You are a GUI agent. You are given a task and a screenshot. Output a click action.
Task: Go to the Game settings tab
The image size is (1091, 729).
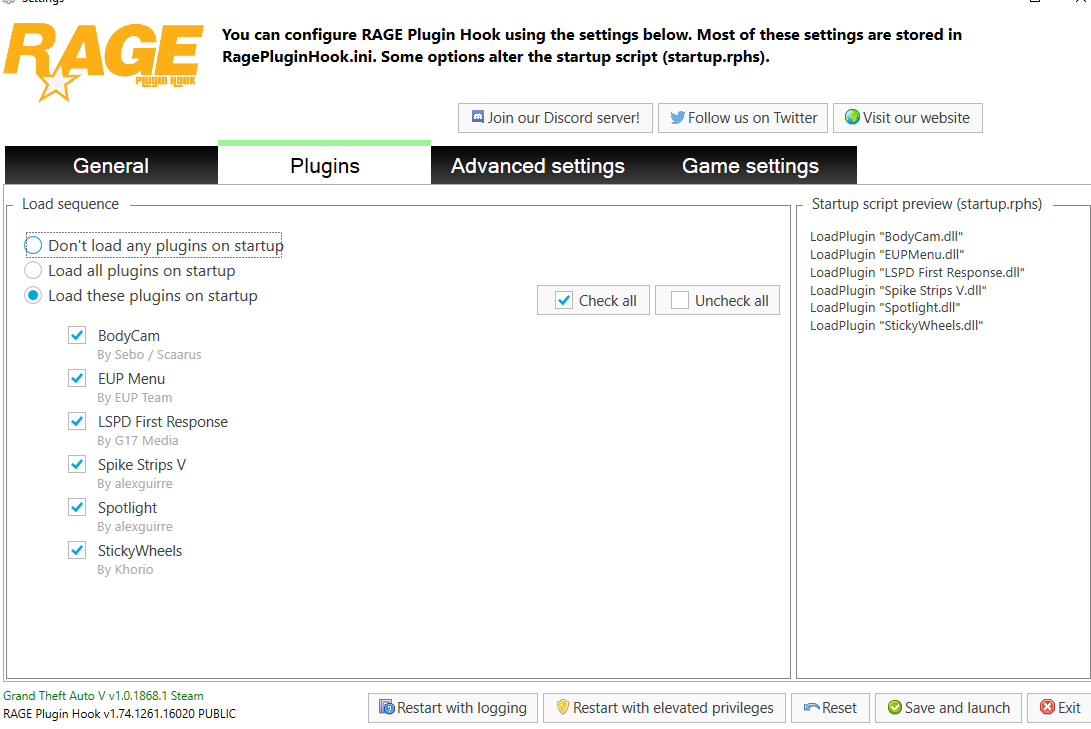pyautogui.click(x=750, y=166)
